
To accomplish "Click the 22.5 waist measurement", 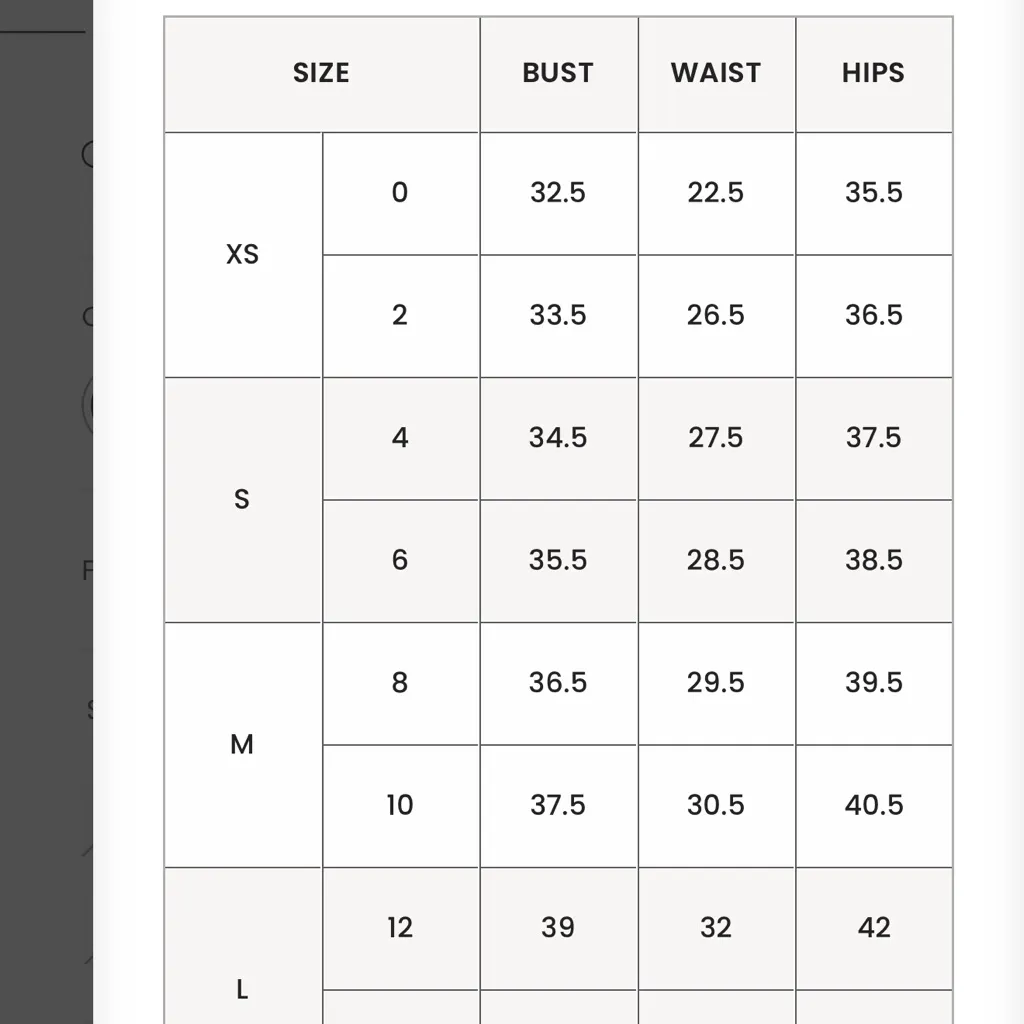I will tap(716, 192).
